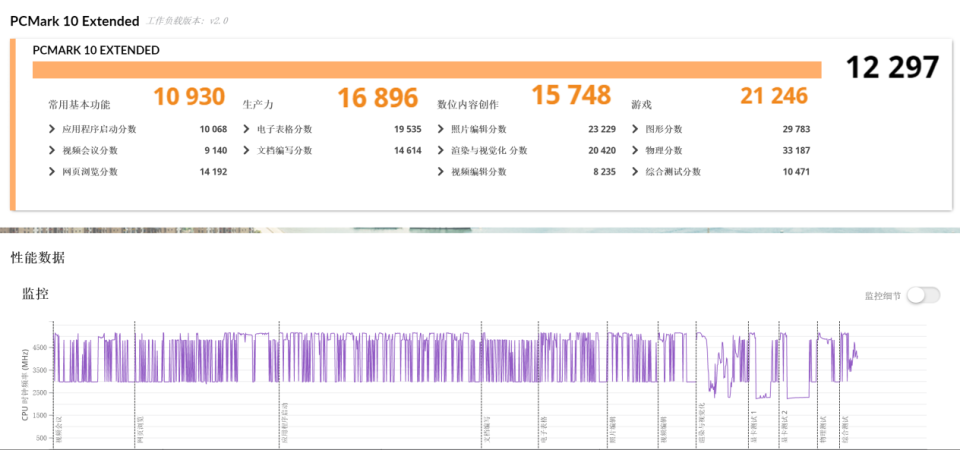Screen dimensions: 960x450
Task: Expand the 应用程序启动分数 chevron
Action: click(52, 129)
